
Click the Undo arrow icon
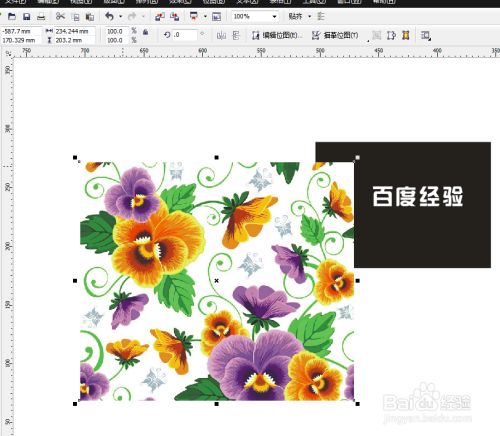pyautogui.click(x=109, y=16)
